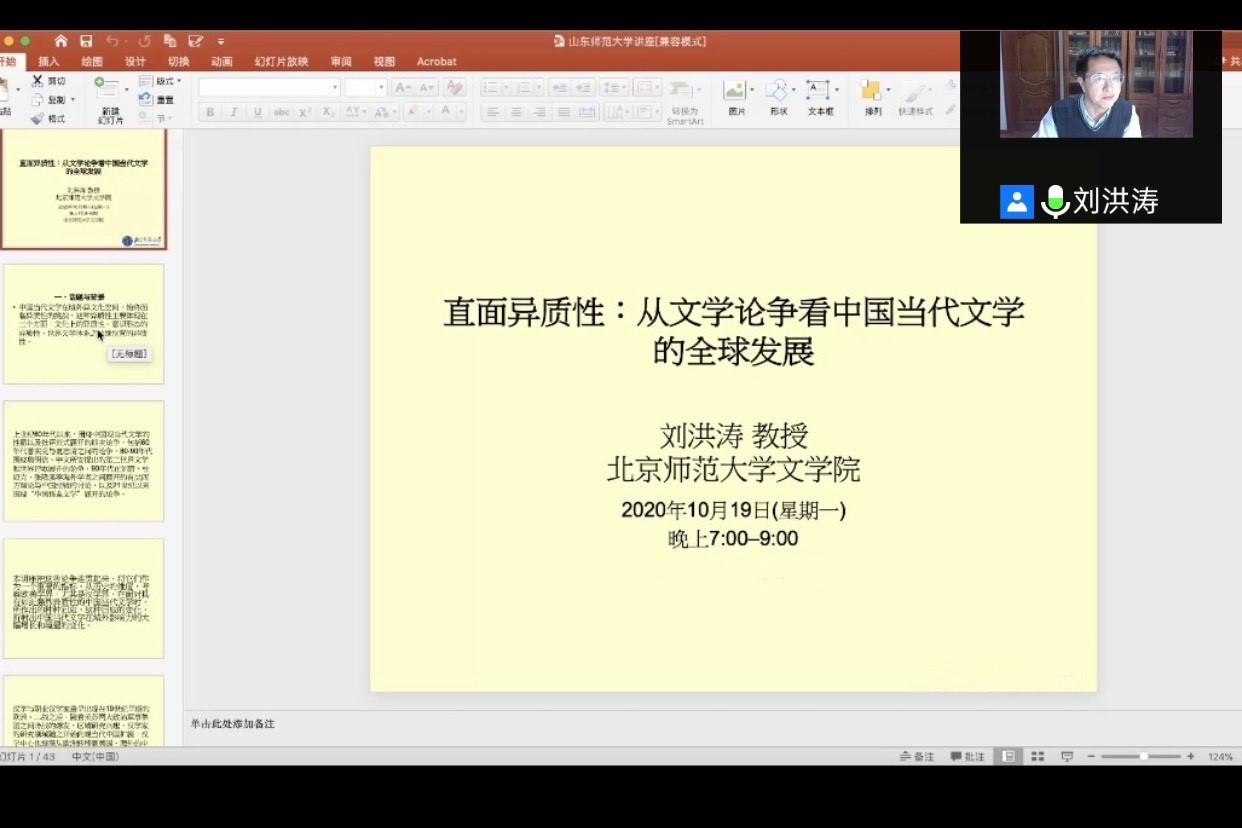Open the Customize Quick Access Toolbar arrow

[221, 42]
